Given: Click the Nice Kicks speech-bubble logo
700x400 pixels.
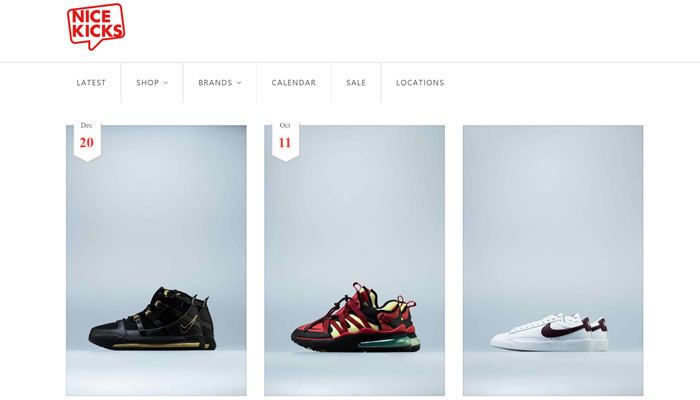Looking at the screenshot, I should pos(96,26).
